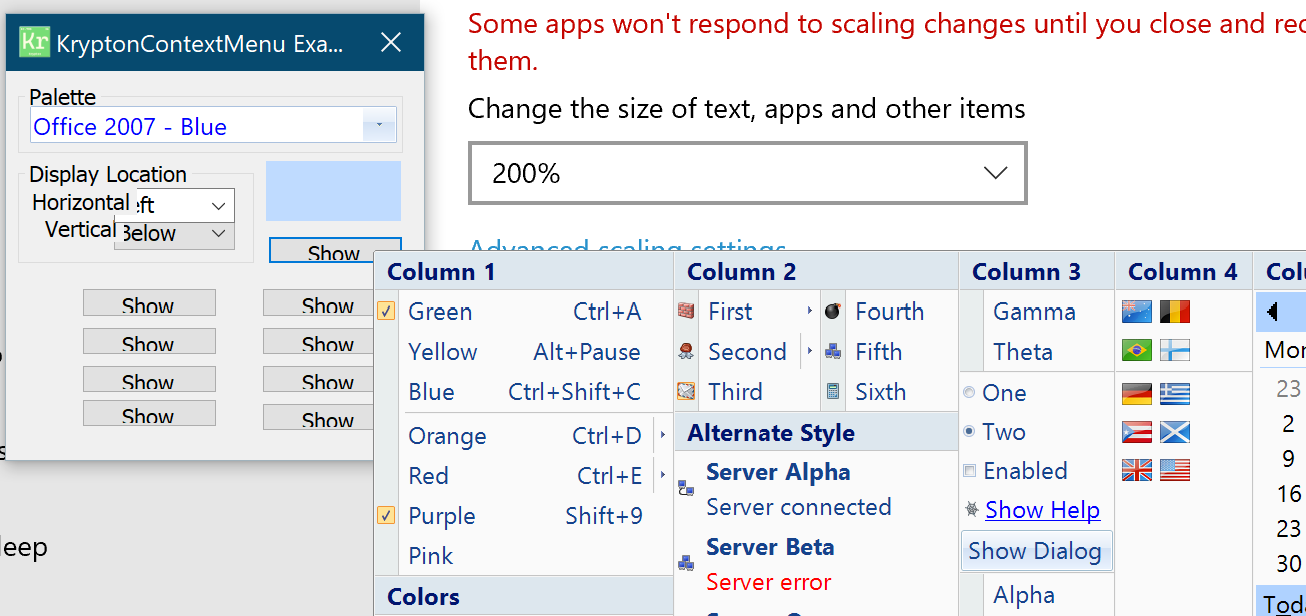Expand the submenu arrow for Orange

point(662,436)
